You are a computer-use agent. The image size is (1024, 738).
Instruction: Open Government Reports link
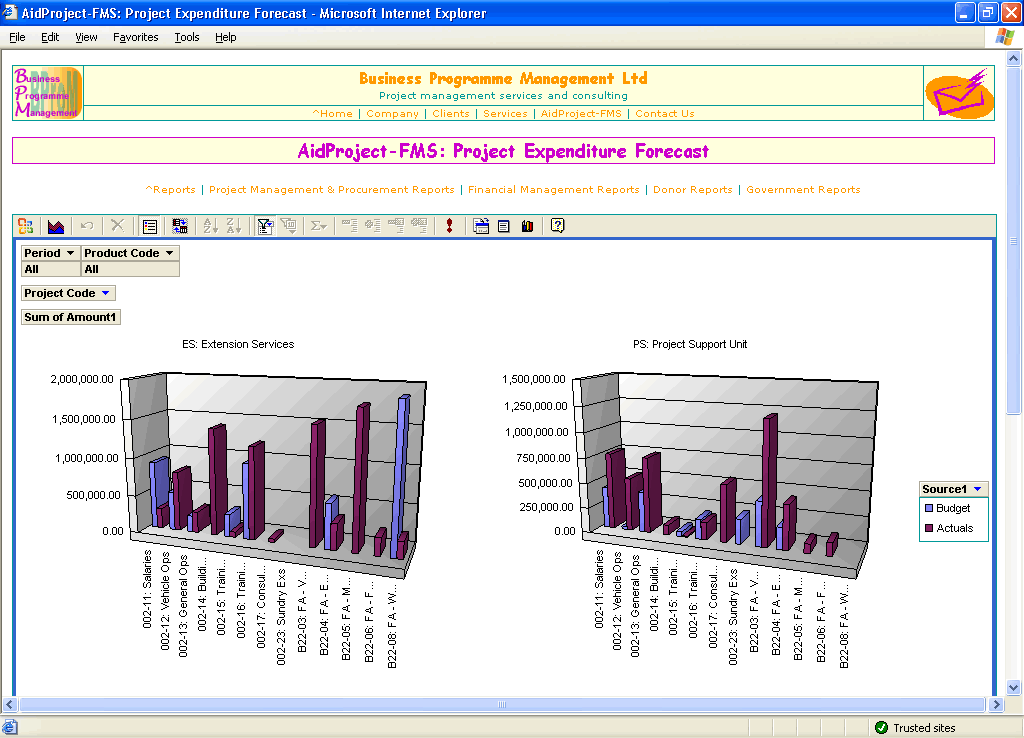click(803, 190)
